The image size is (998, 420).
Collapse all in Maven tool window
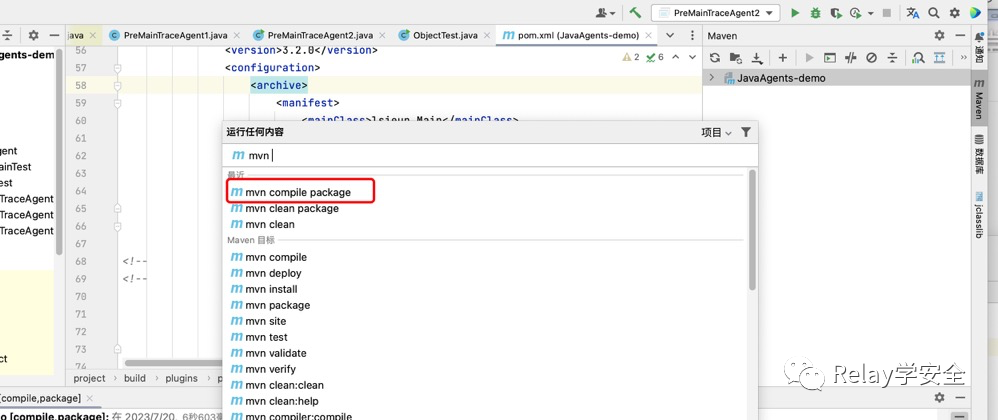pos(892,58)
